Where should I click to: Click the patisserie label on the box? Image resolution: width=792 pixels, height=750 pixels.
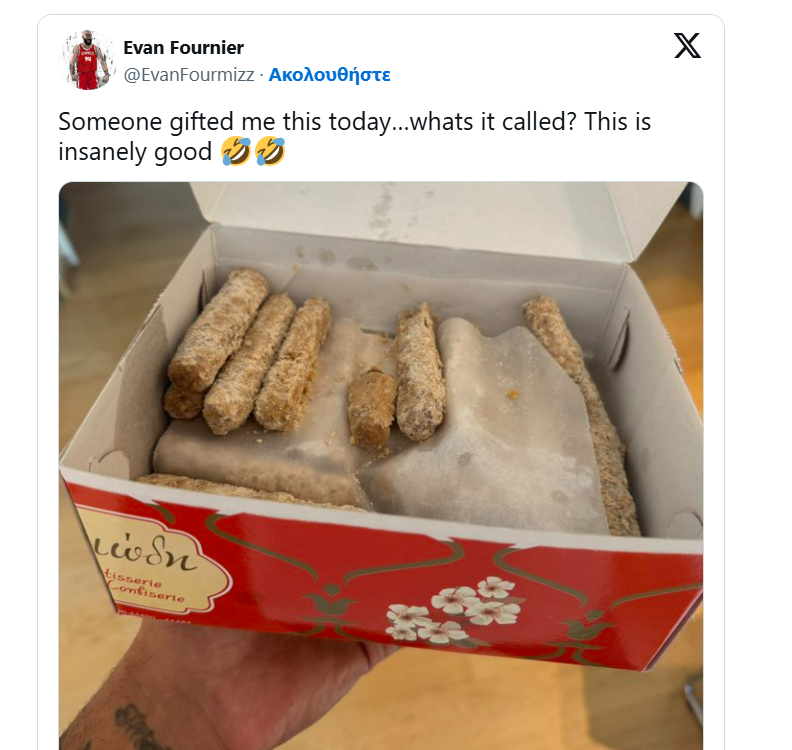(x=152, y=562)
